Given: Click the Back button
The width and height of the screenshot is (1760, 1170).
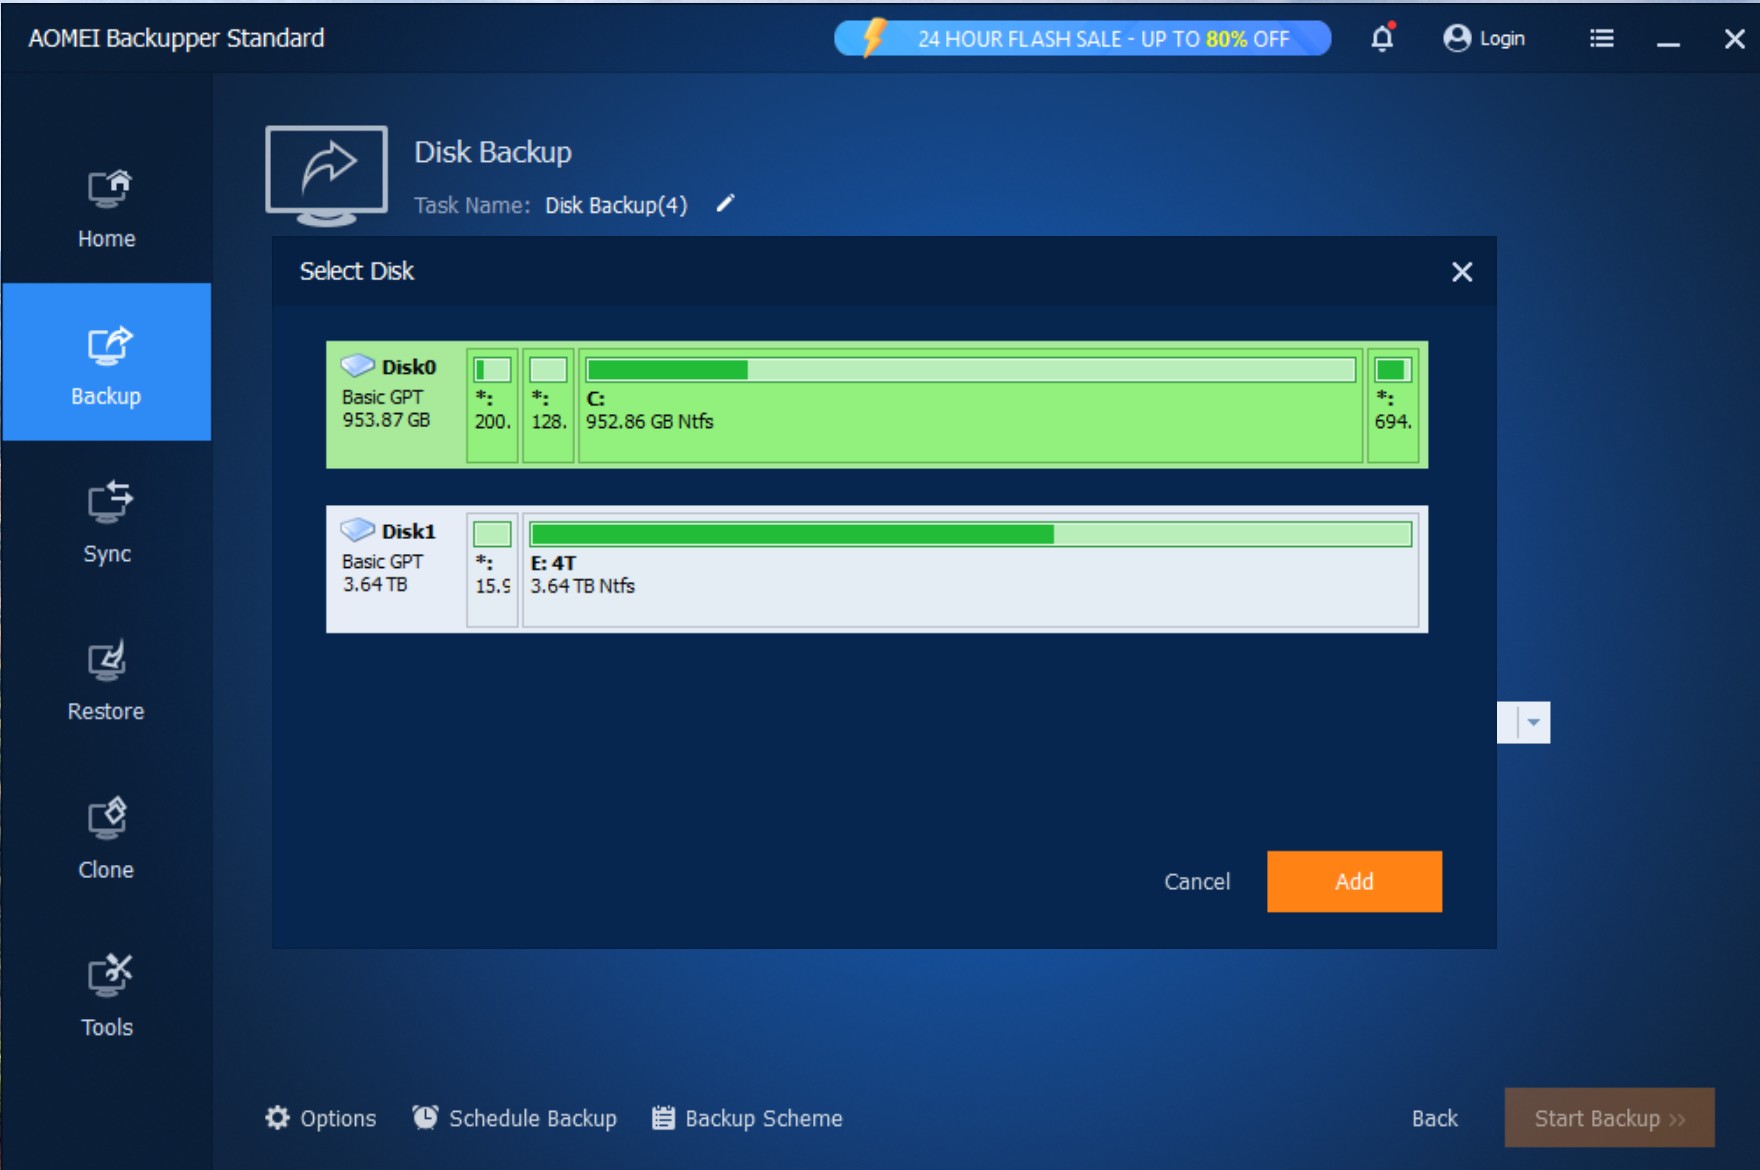Looking at the screenshot, I should [1434, 1118].
